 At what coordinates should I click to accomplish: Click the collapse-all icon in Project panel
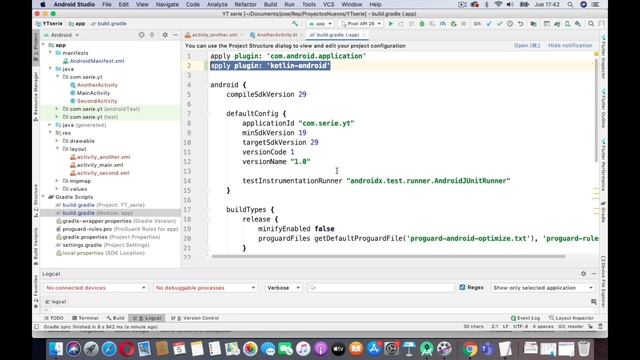(x=152, y=35)
